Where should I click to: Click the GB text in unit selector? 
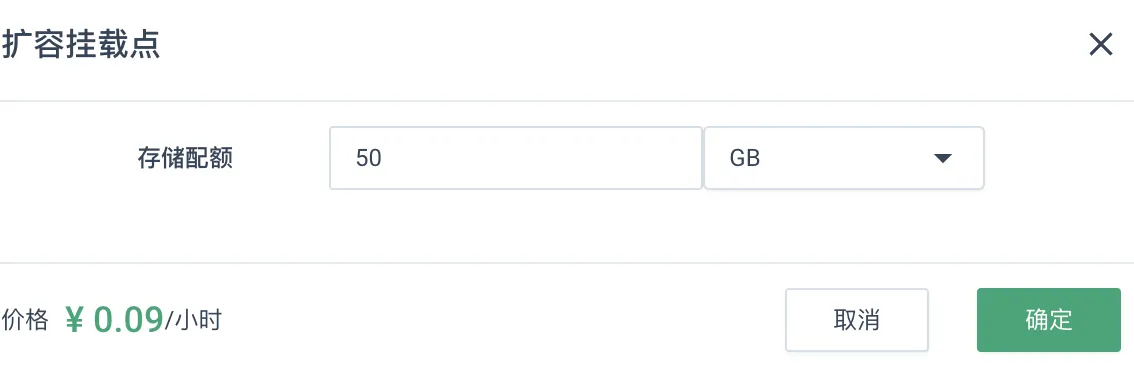(x=745, y=158)
